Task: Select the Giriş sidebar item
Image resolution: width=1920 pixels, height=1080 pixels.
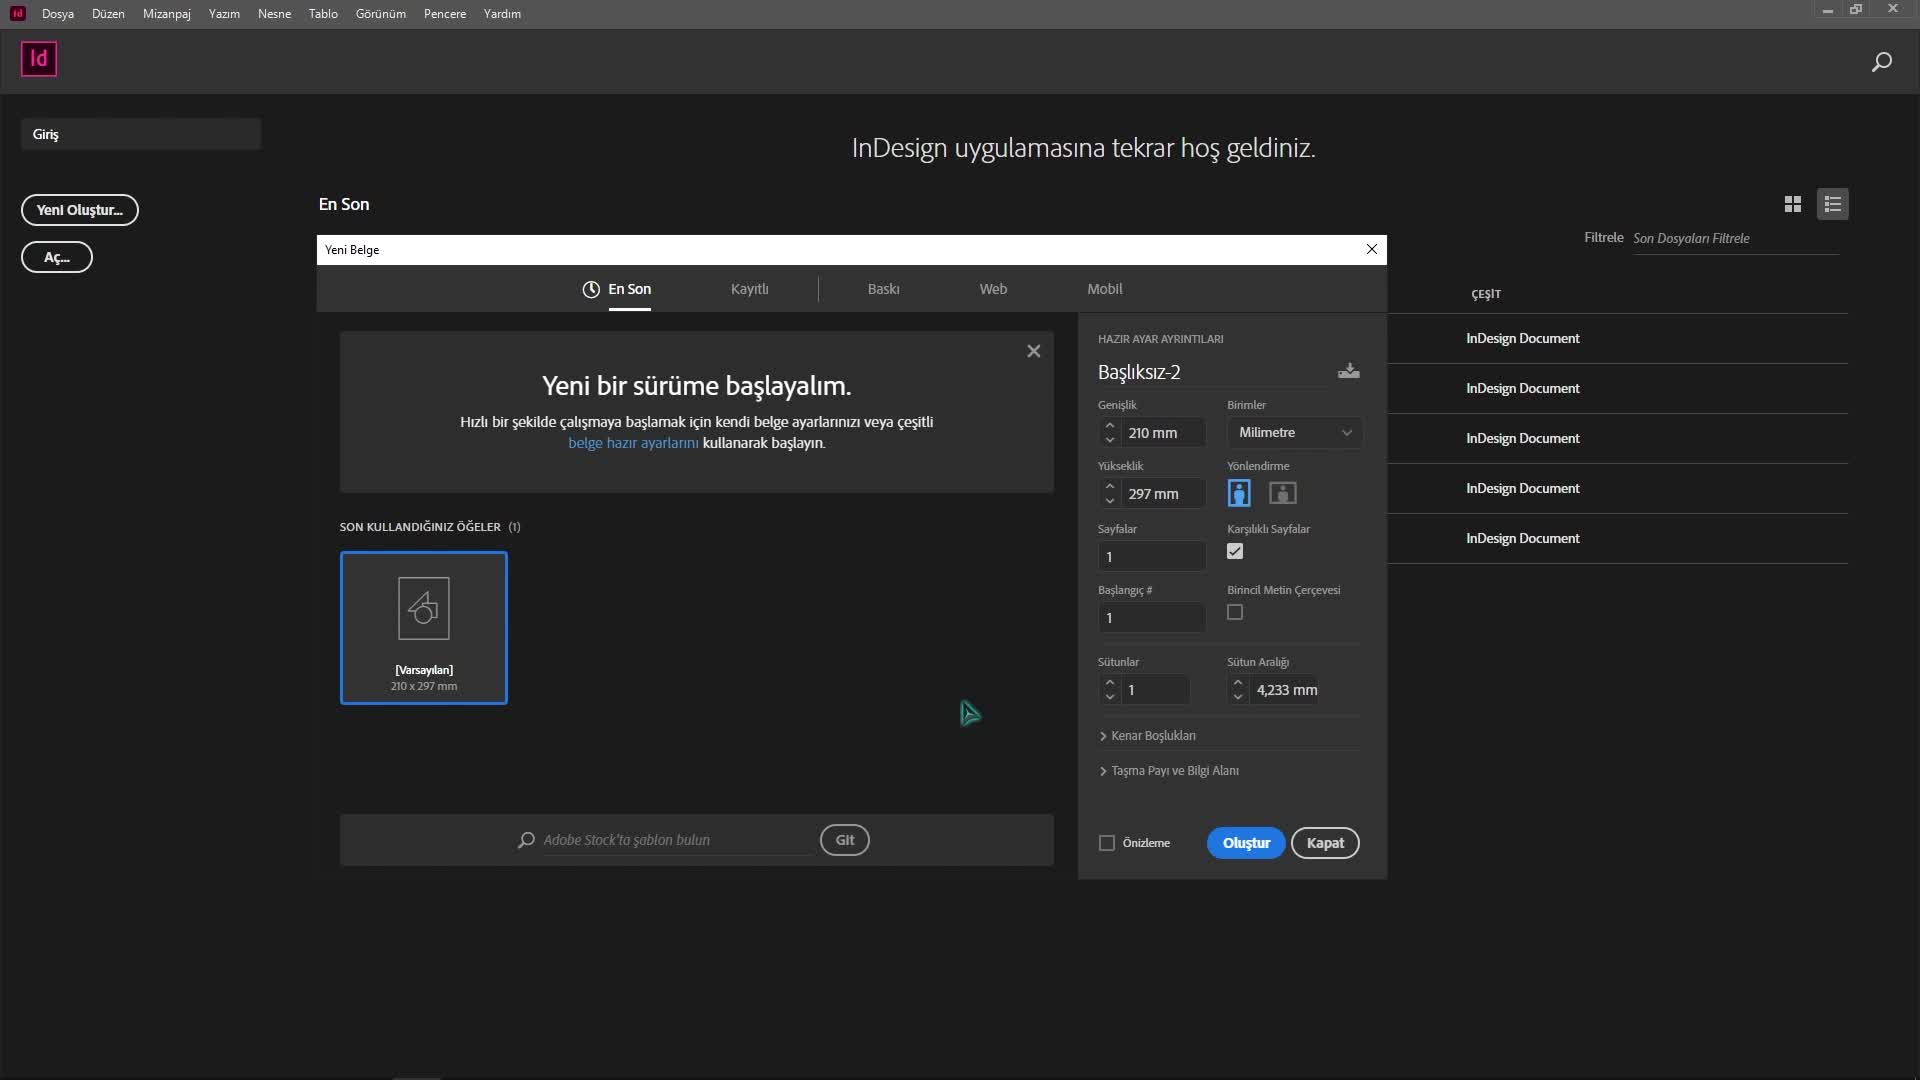Action: tap(141, 134)
